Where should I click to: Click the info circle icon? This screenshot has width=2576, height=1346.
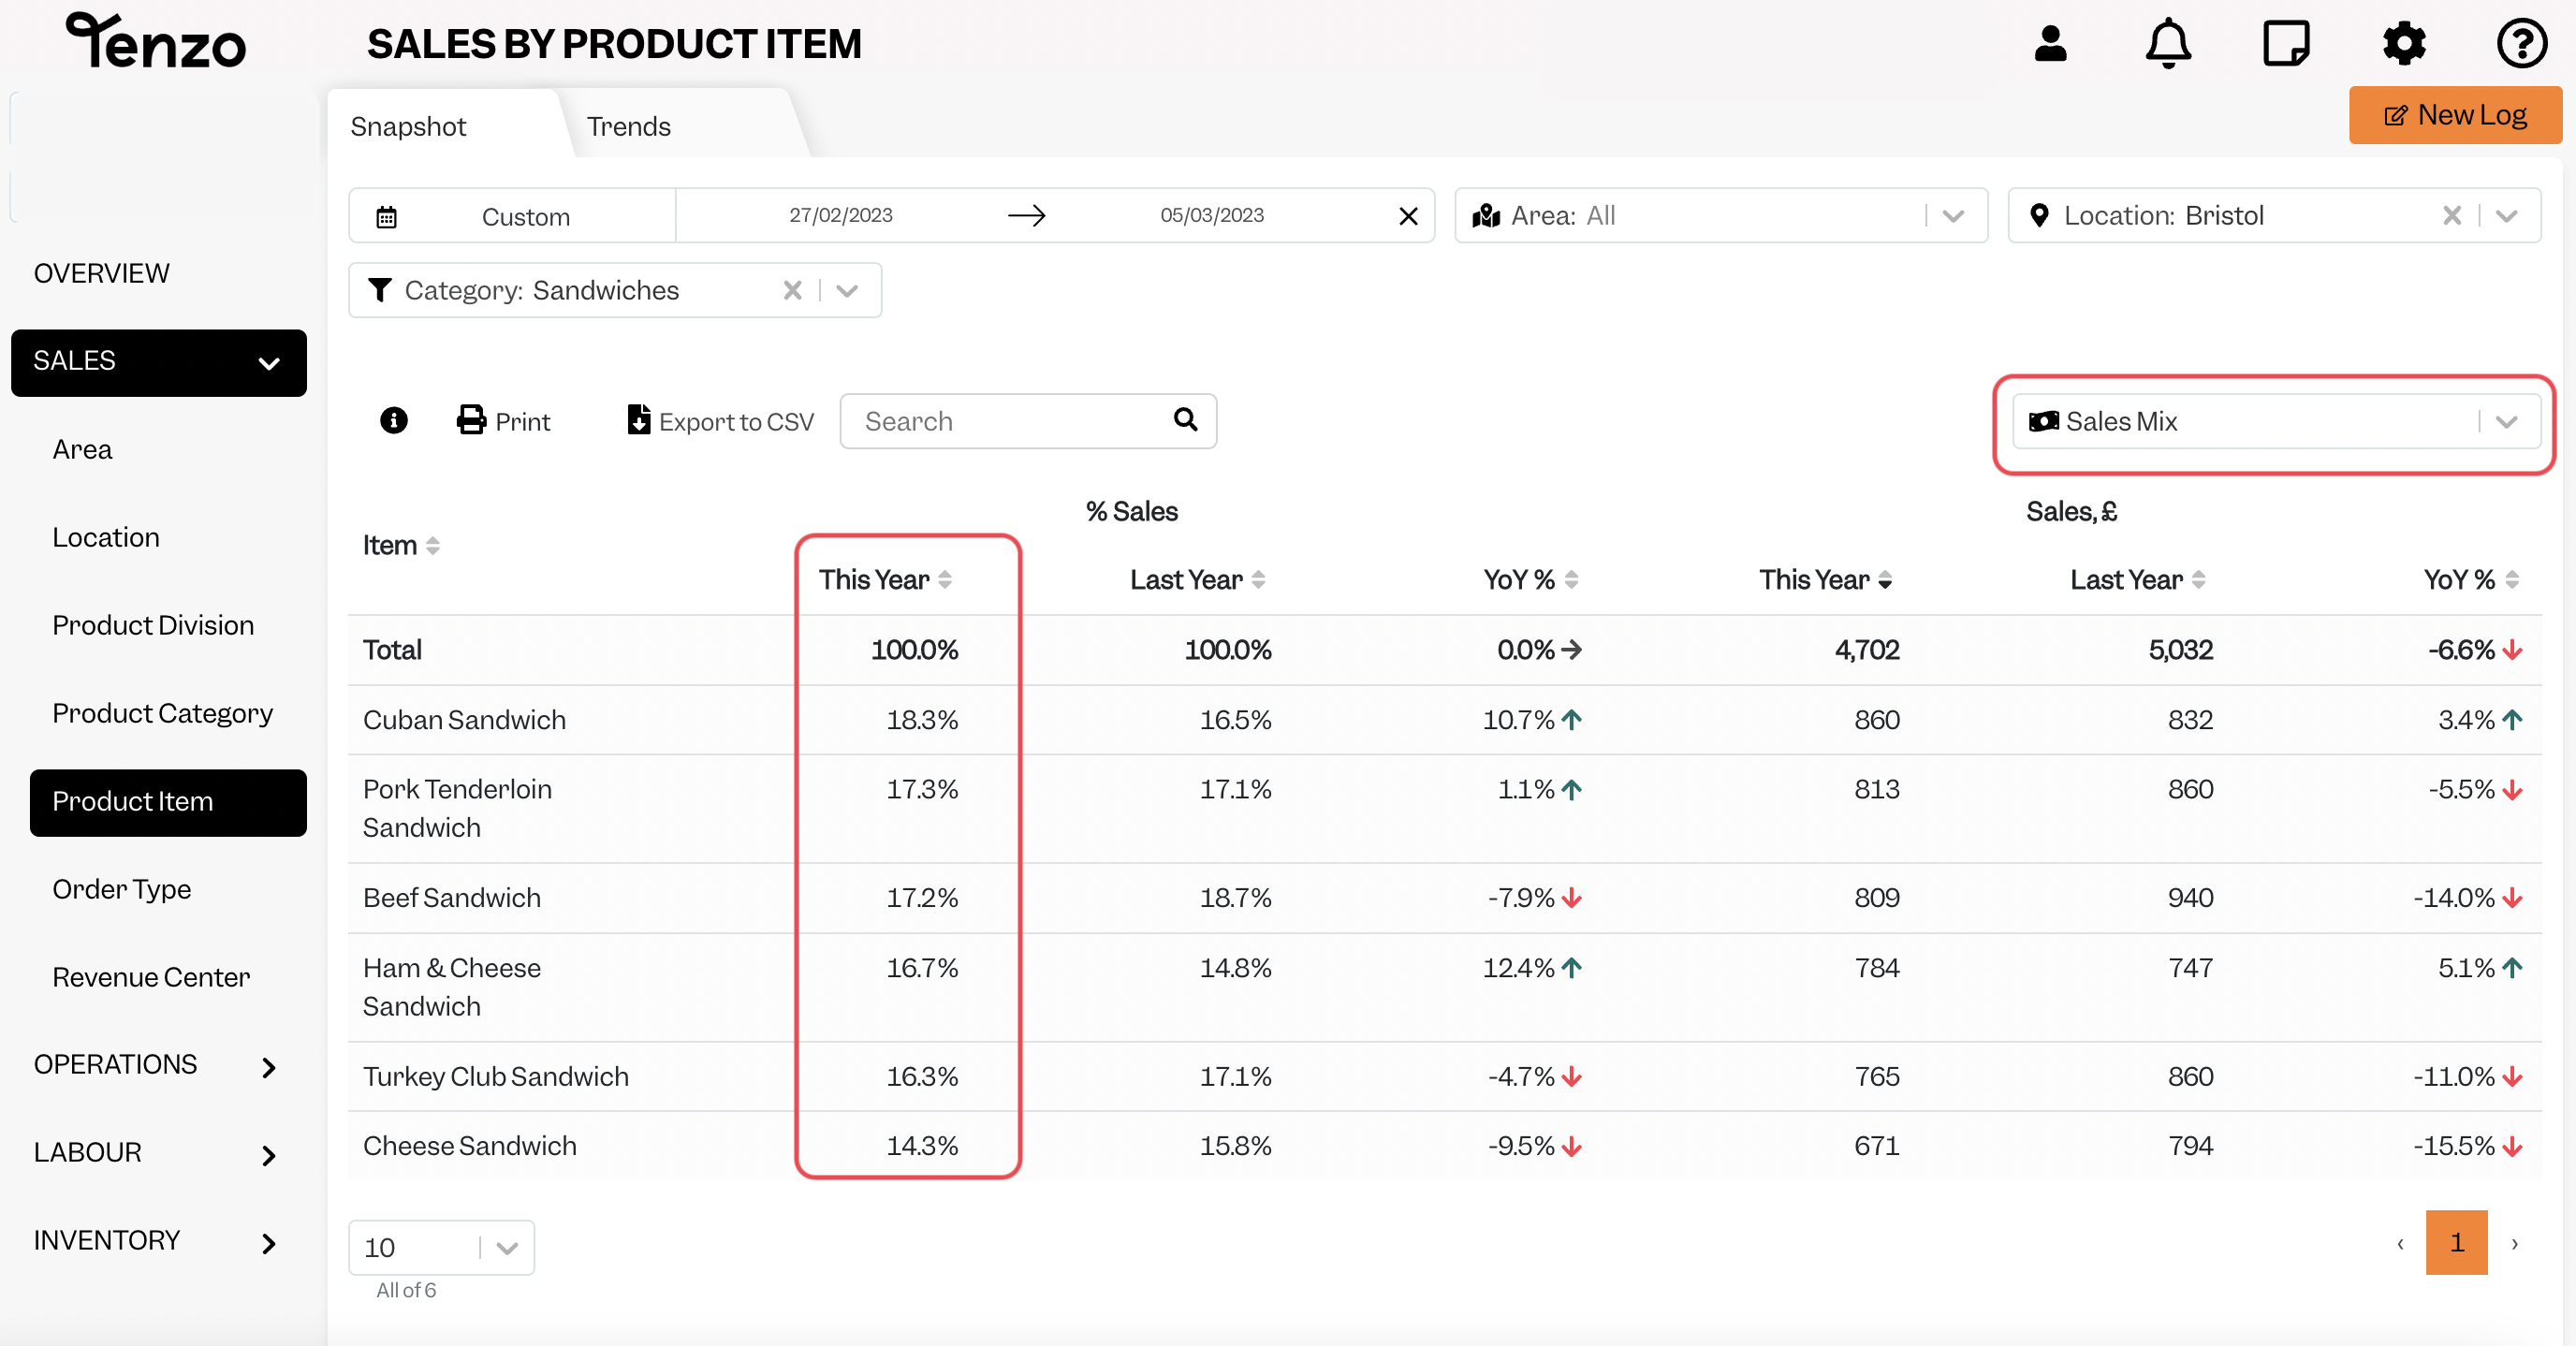coord(394,420)
